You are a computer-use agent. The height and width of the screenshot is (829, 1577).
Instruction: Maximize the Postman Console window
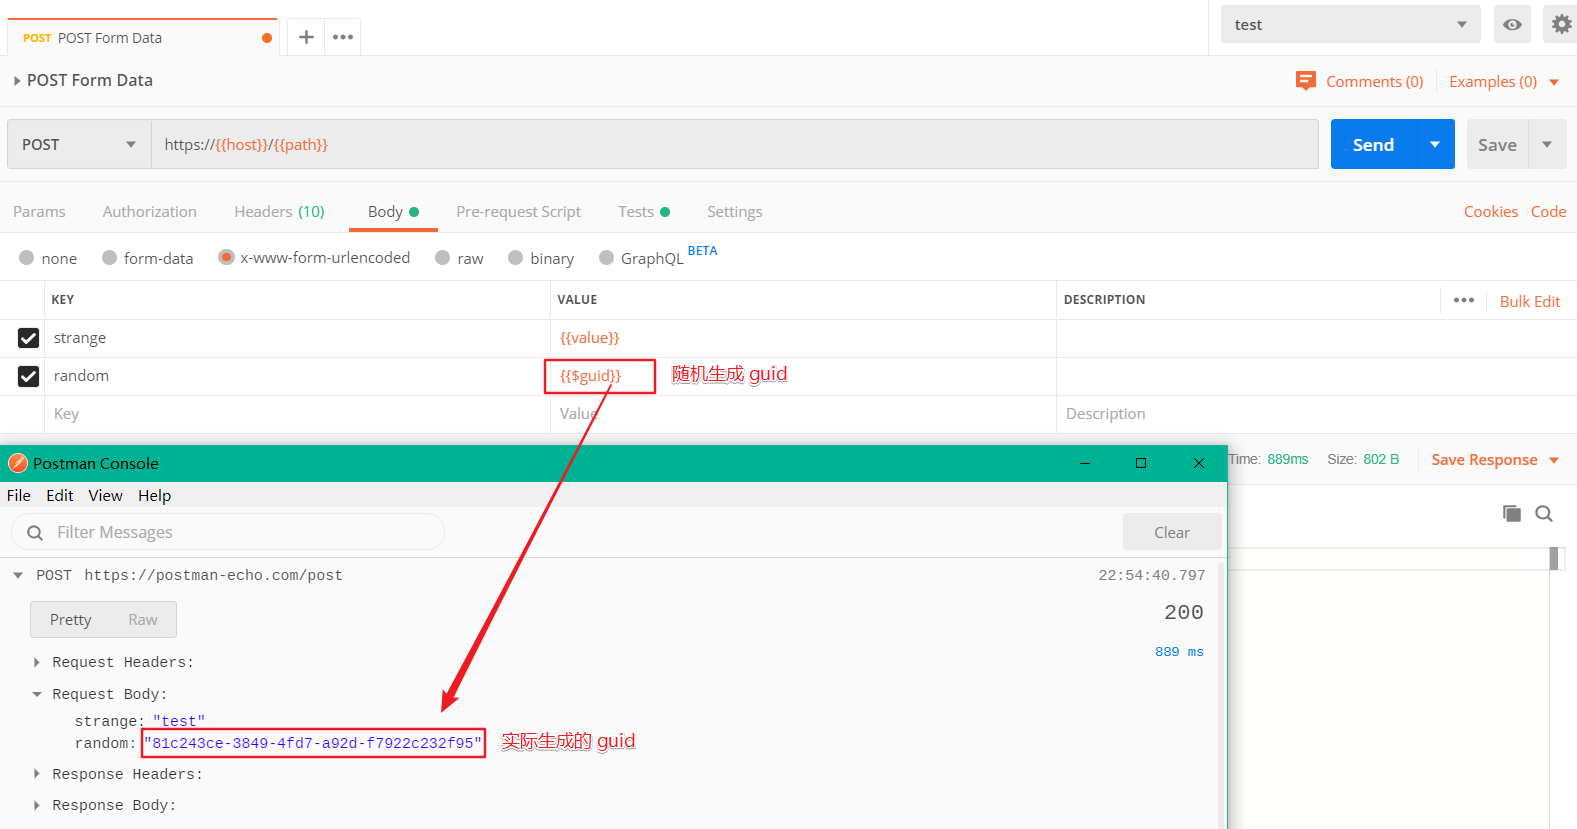pyautogui.click(x=1141, y=463)
